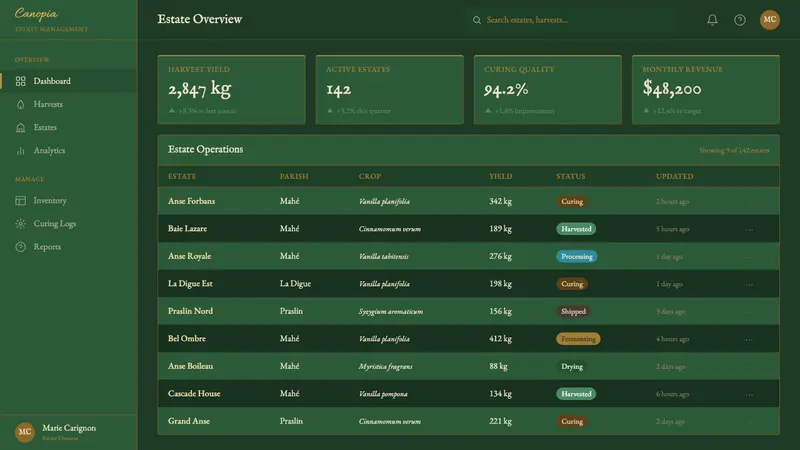Click the Dashboard grid icon in sidebar
800x450 pixels.
click(x=20, y=81)
